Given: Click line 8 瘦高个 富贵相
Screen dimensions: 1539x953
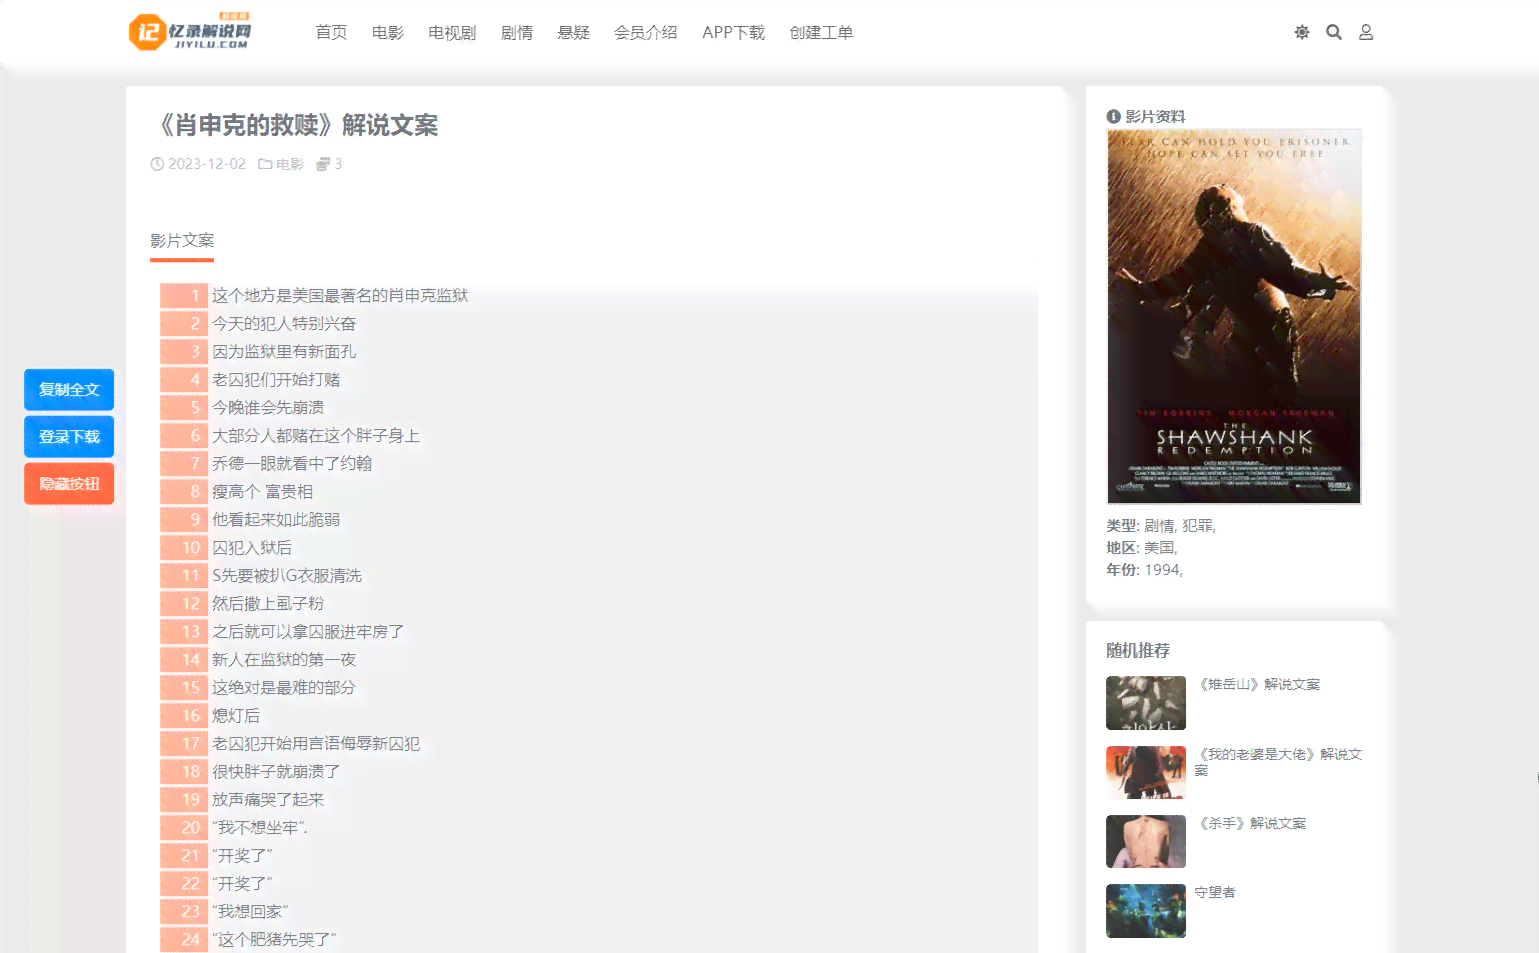Looking at the screenshot, I should coord(262,491).
